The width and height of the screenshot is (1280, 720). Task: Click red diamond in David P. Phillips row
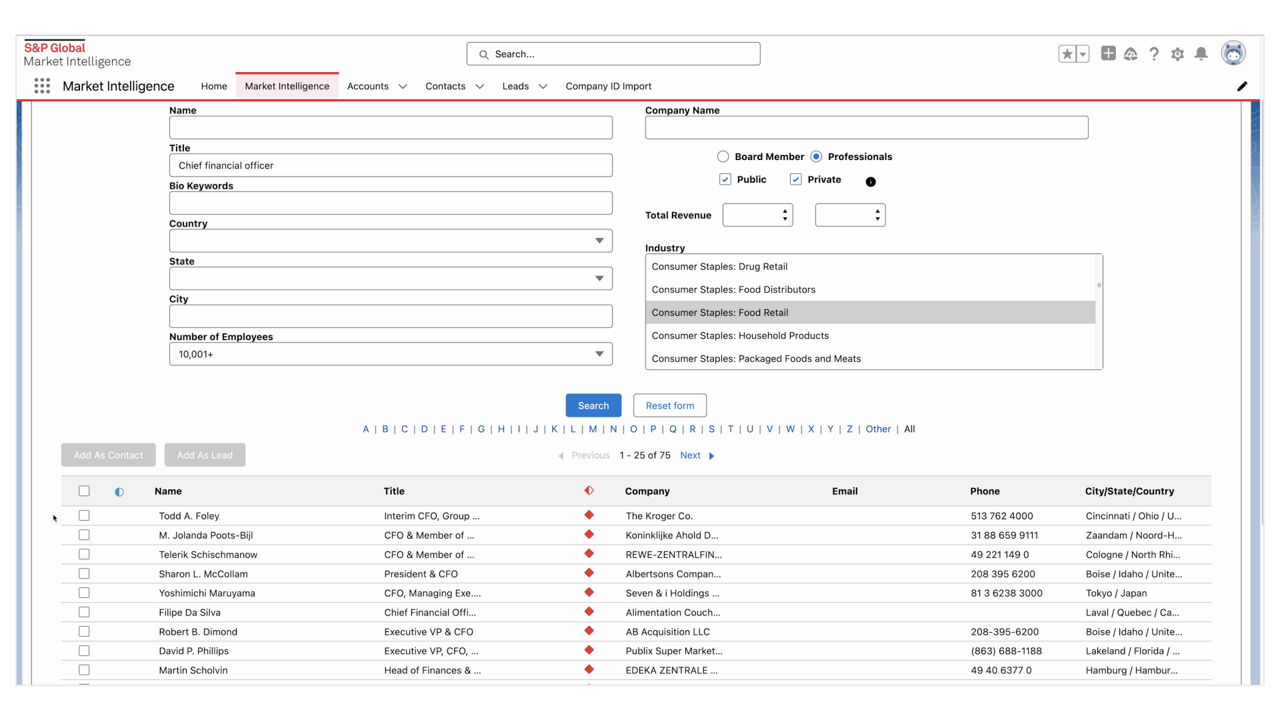coord(589,650)
